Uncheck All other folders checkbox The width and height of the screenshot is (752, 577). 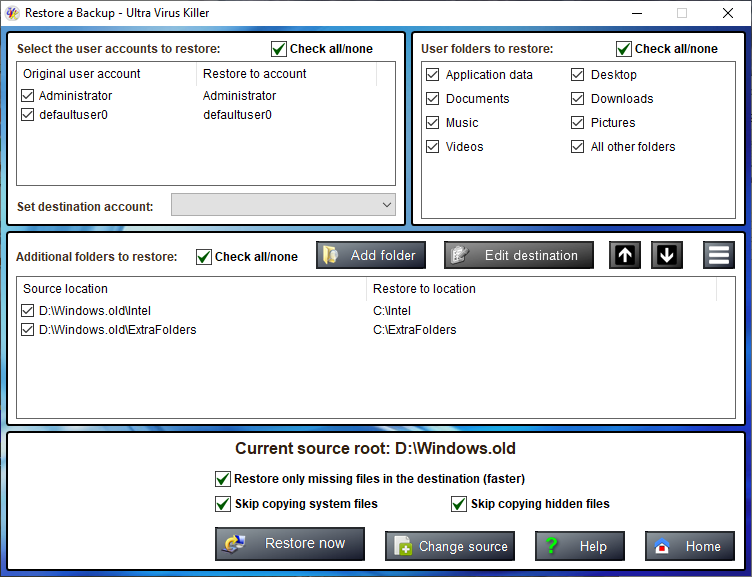pyautogui.click(x=577, y=147)
